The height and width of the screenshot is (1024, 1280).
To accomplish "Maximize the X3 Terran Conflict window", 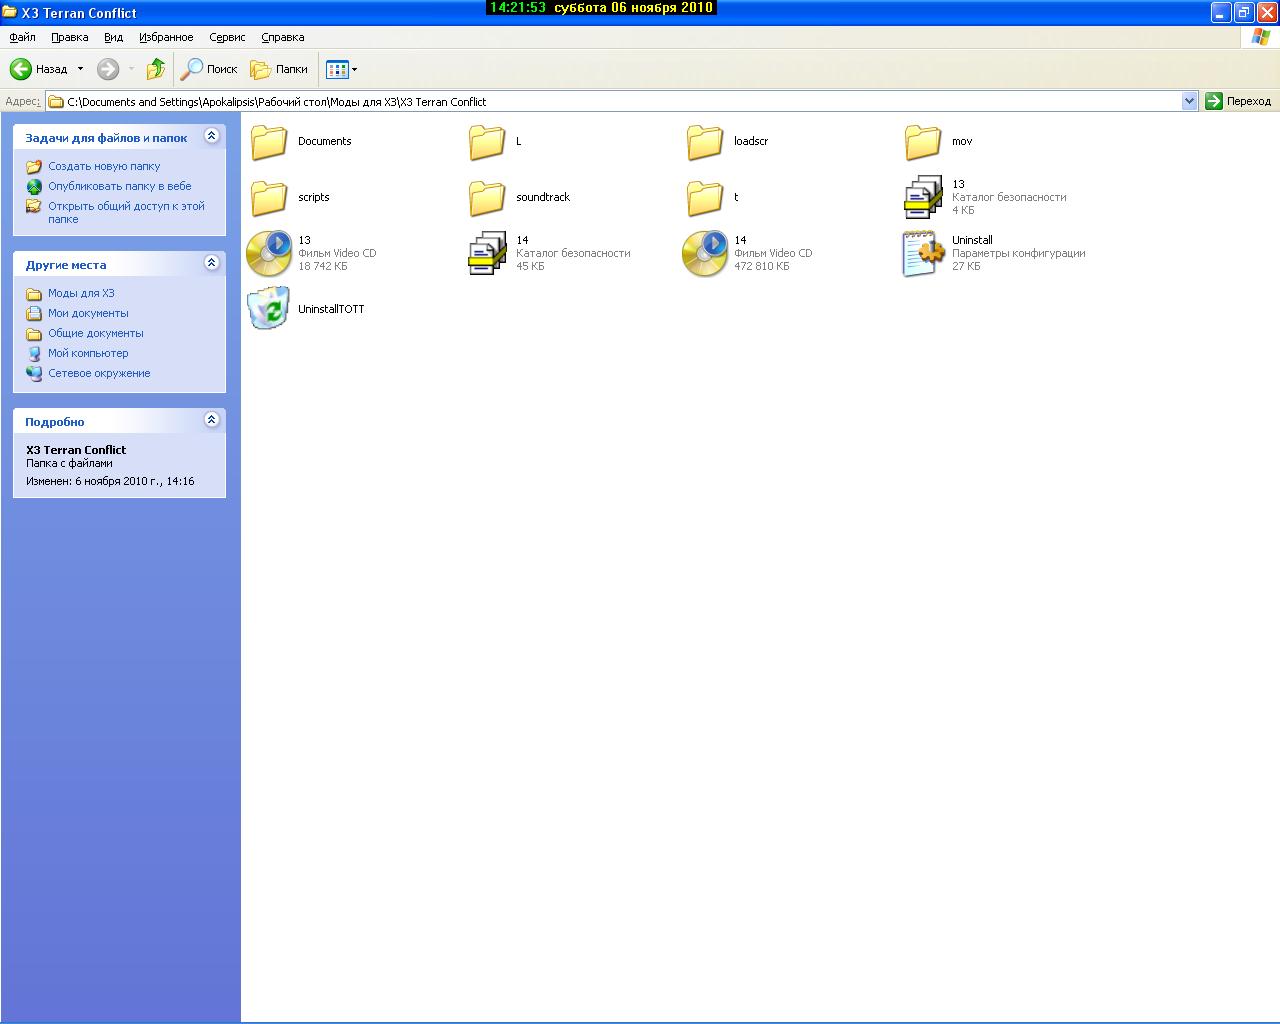I will (1244, 12).
